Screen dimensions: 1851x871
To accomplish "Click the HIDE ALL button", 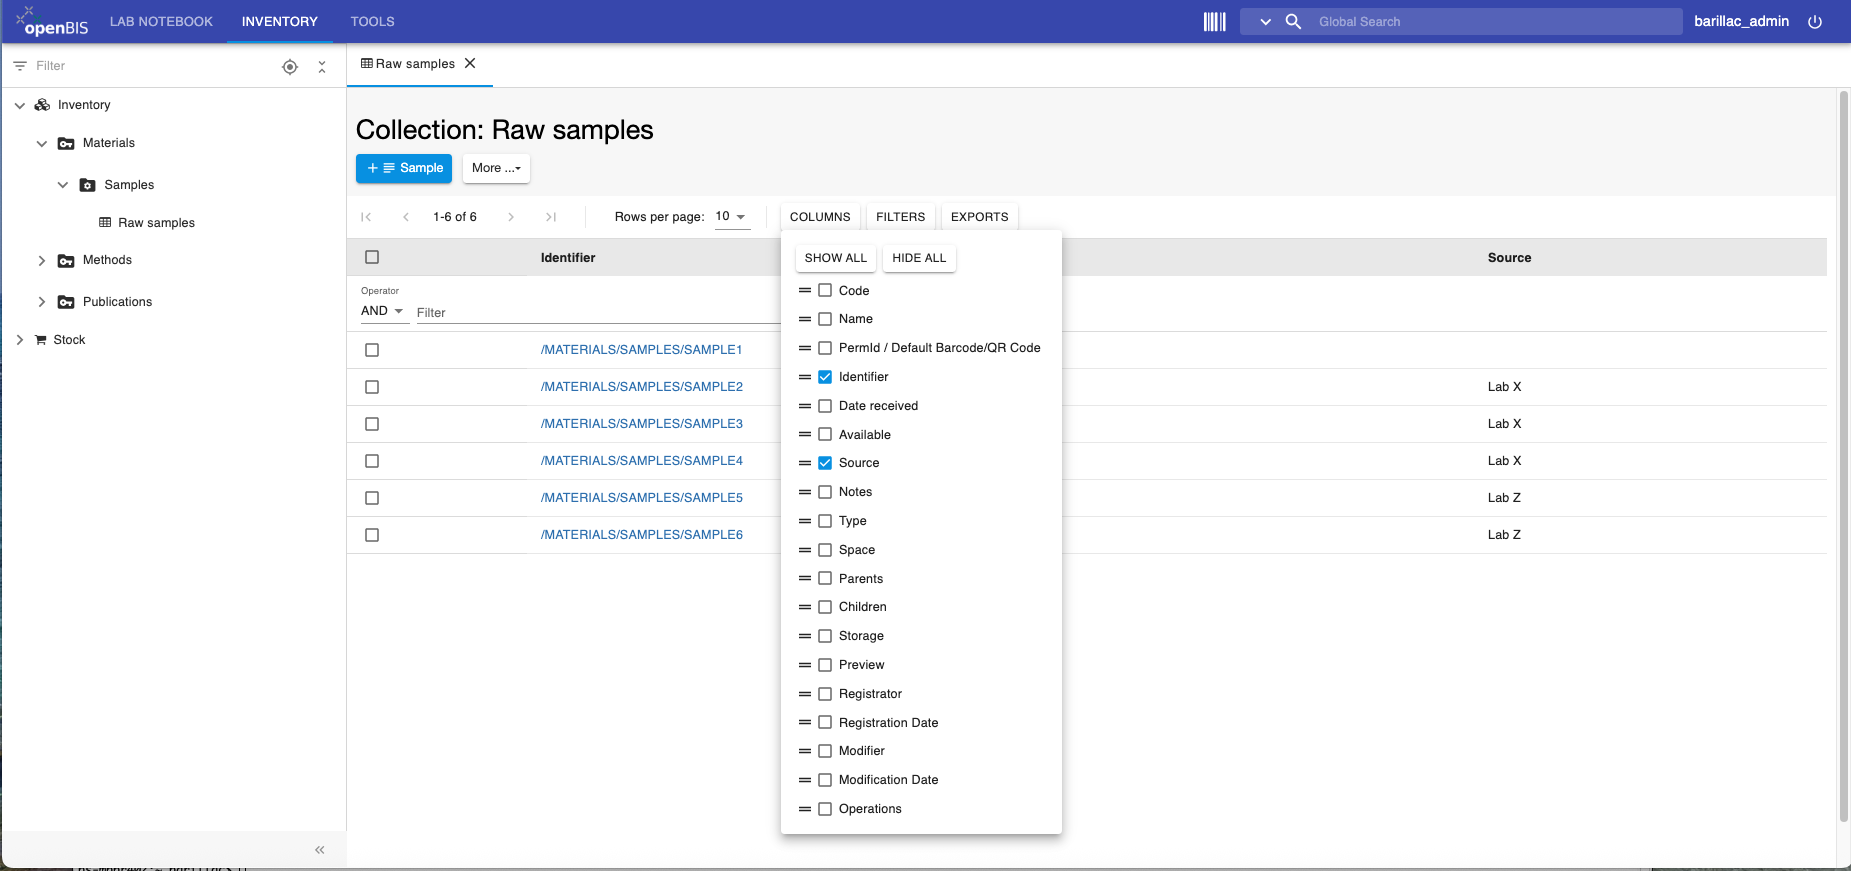I will (x=919, y=258).
